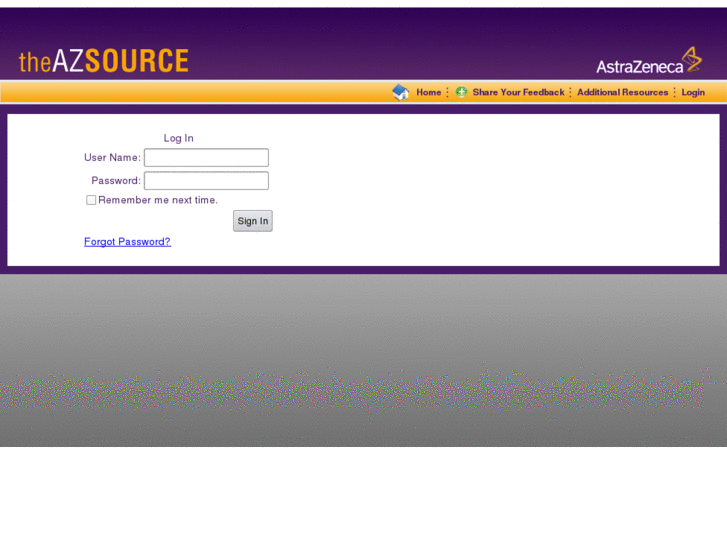The image size is (727, 545).
Task: Click theAZSOURCE logo in header
Action: click(x=104, y=61)
